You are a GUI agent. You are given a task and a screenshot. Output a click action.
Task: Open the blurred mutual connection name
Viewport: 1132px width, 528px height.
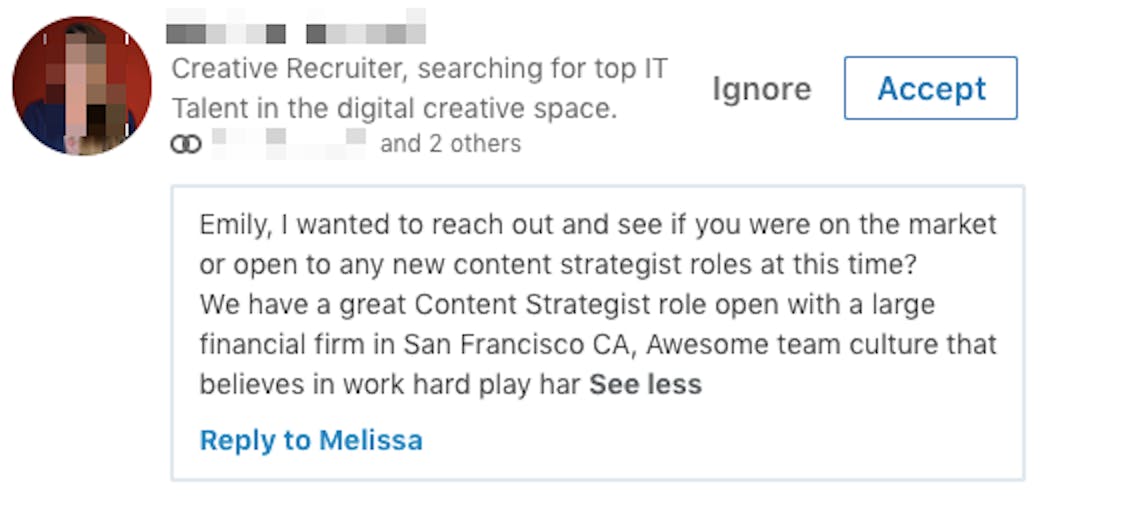coord(289,144)
